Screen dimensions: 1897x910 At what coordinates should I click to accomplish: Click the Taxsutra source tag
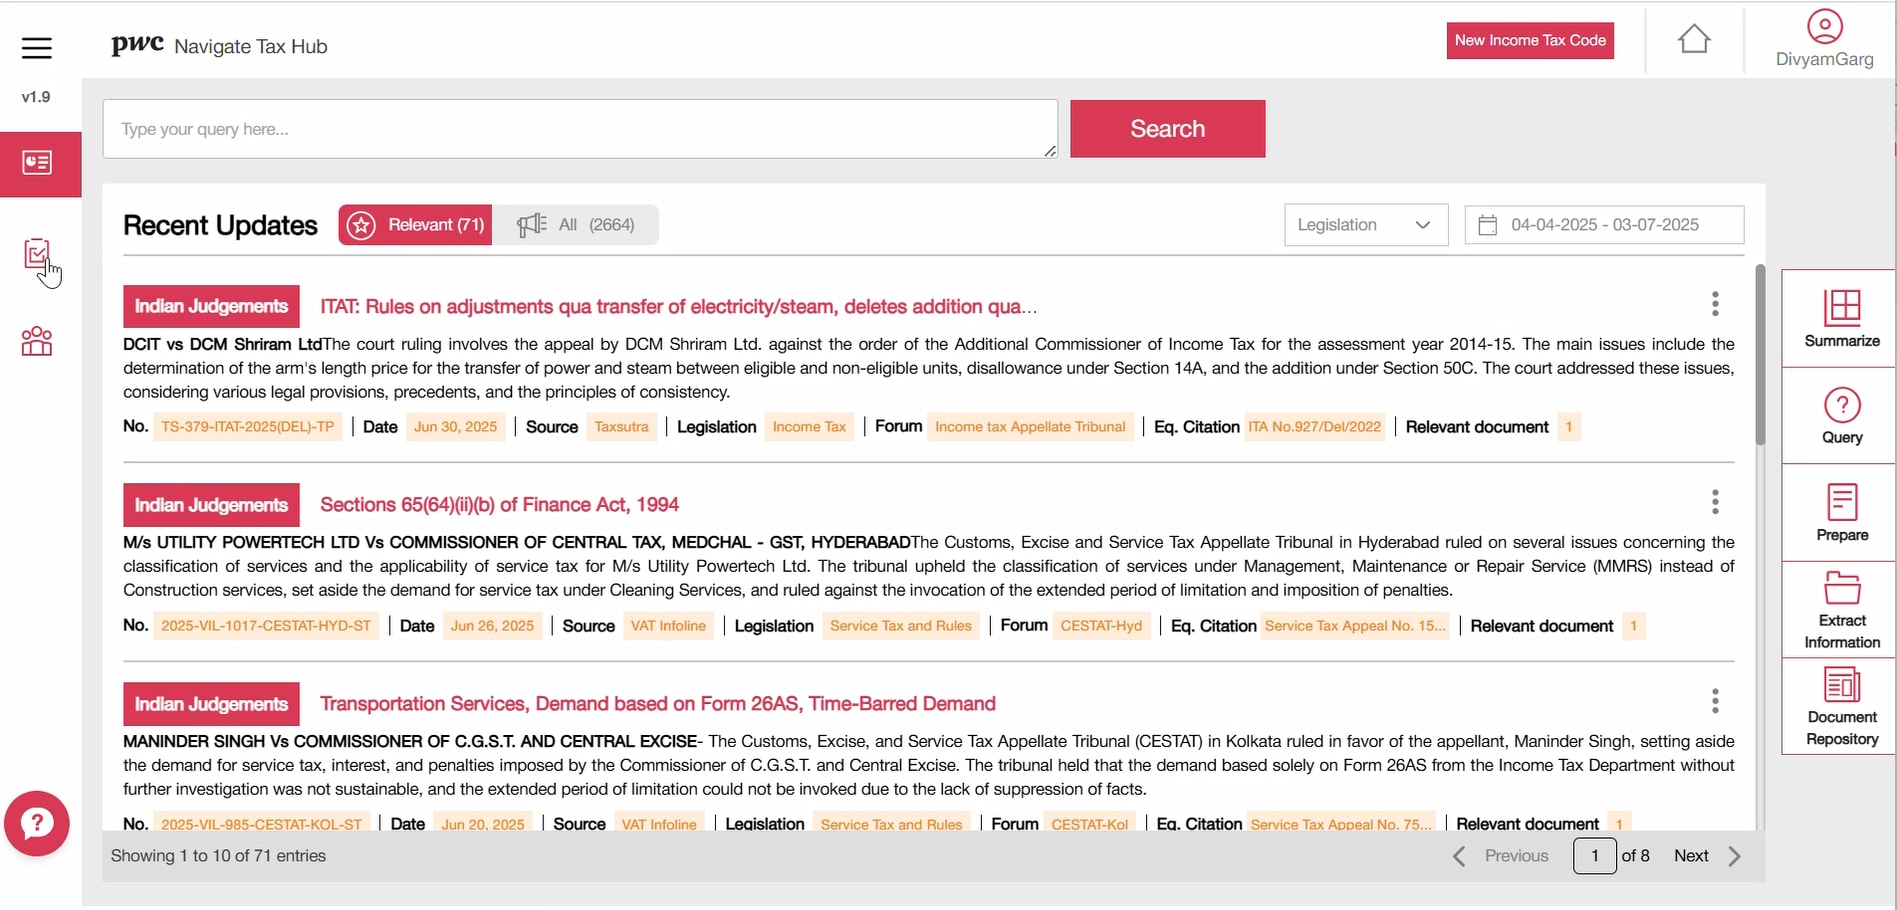click(x=621, y=427)
